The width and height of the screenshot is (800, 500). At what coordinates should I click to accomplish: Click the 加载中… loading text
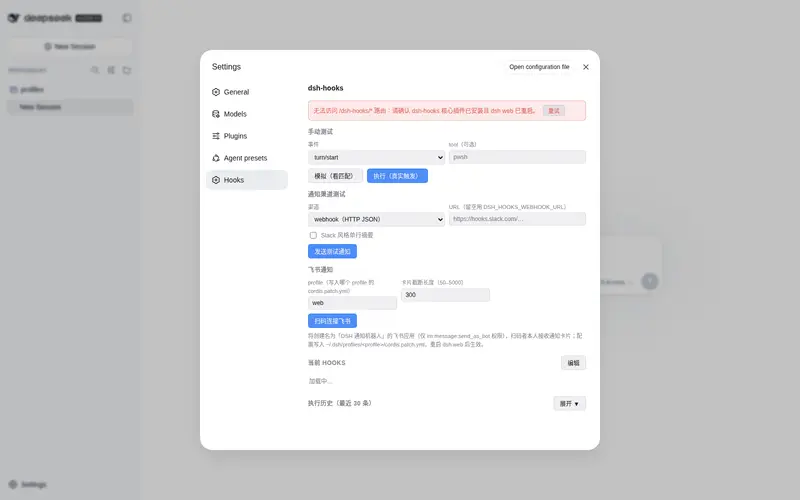click(x=320, y=381)
